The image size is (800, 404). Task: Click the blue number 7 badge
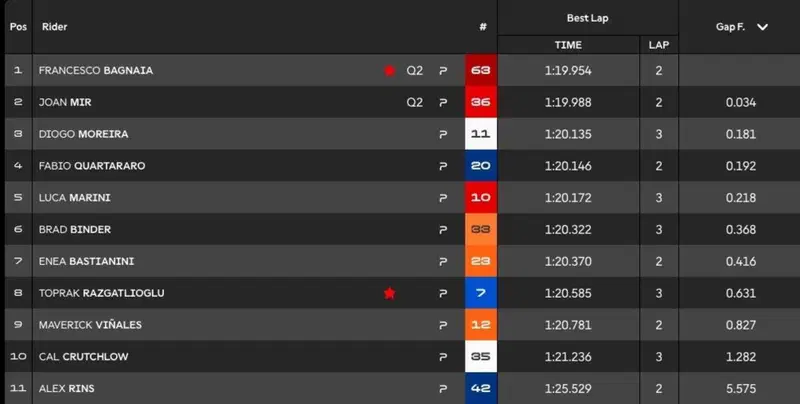coord(481,293)
